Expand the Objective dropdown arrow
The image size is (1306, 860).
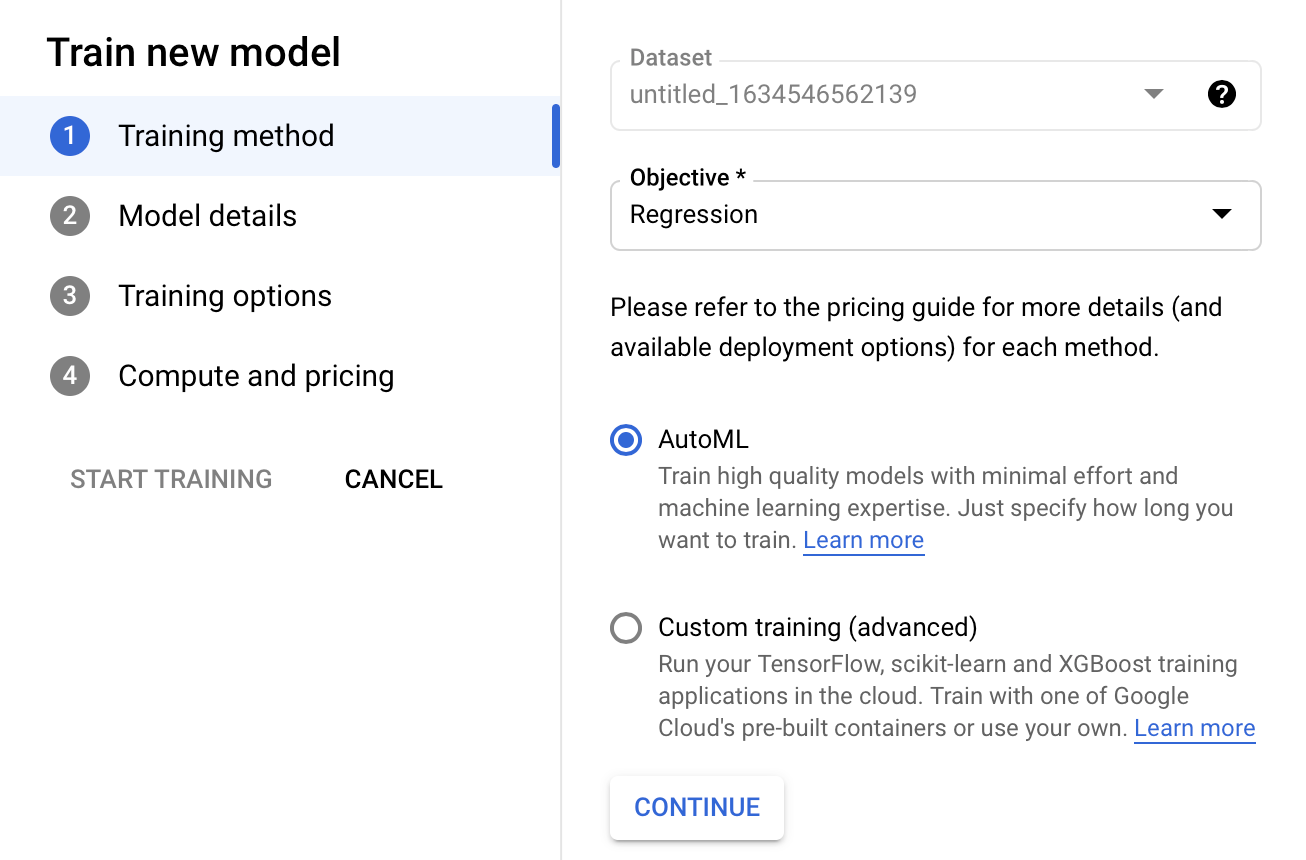pos(1221,214)
